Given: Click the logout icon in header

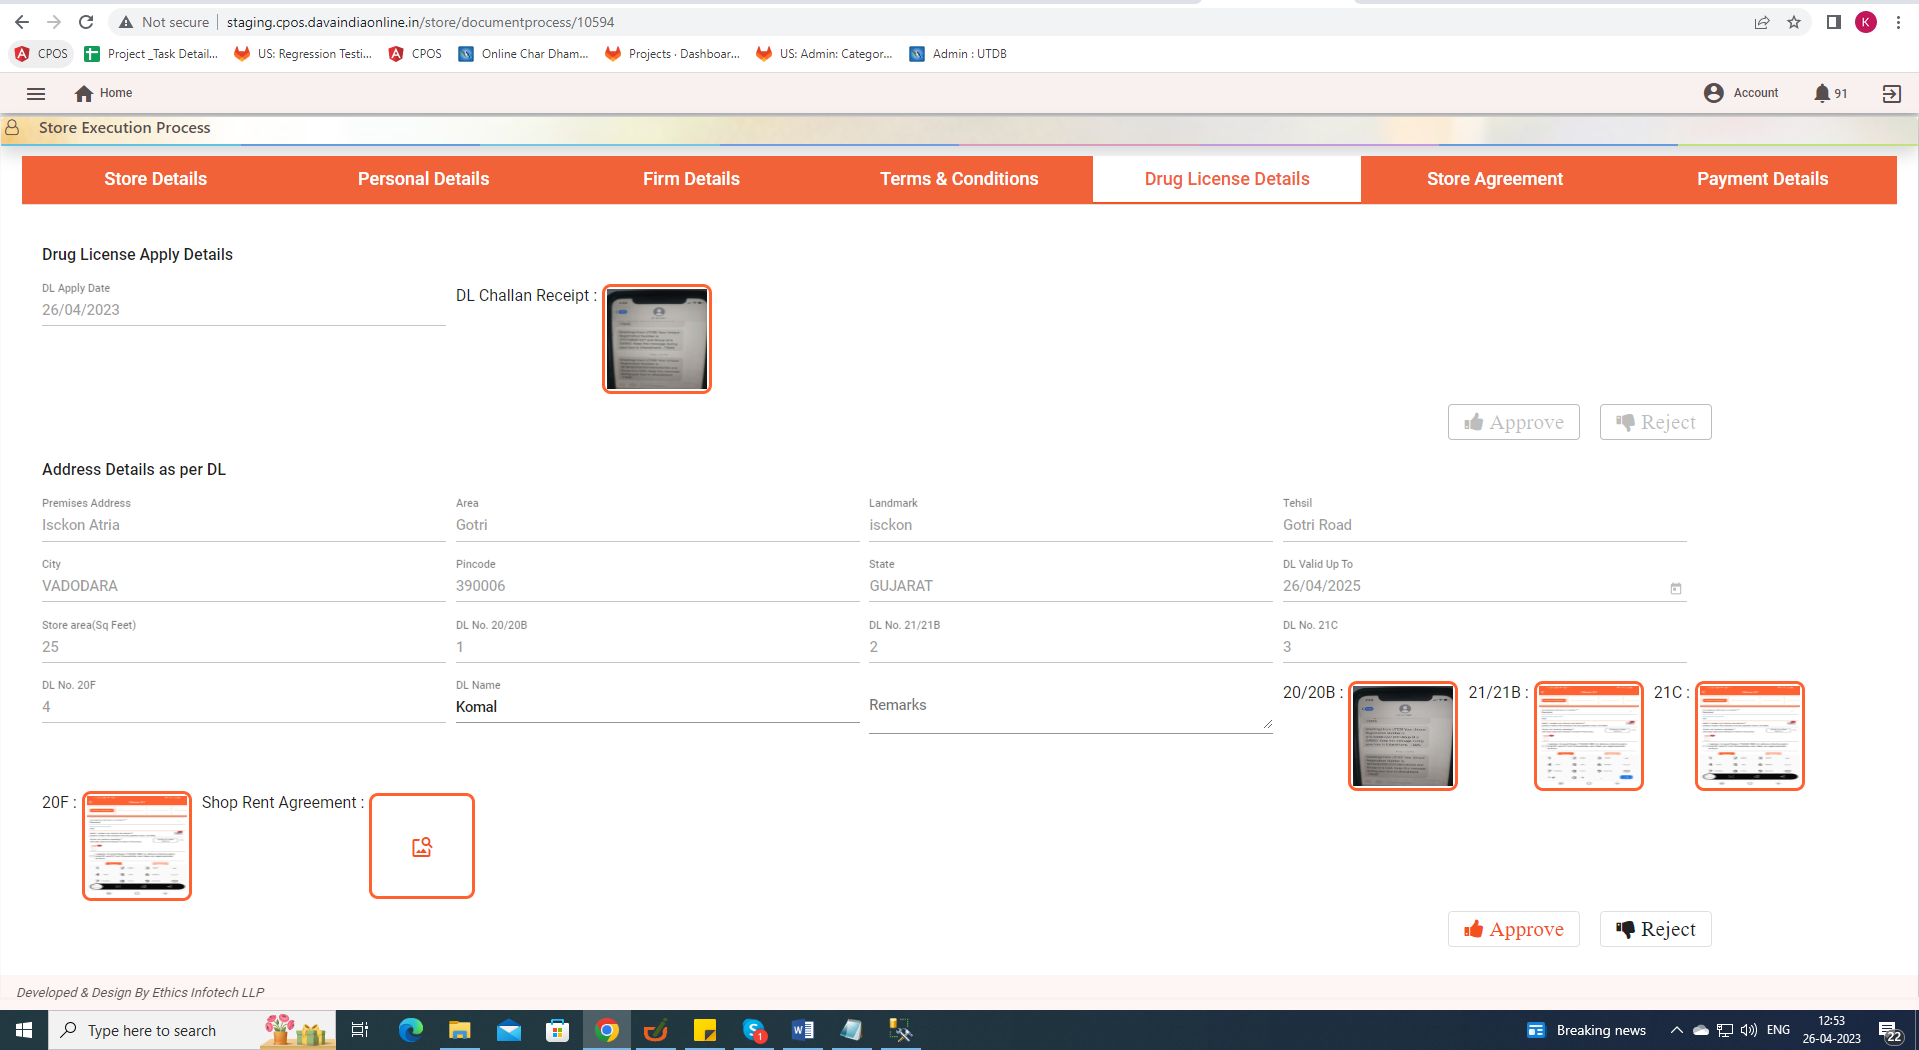Looking at the screenshot, I should [1891, 93].
